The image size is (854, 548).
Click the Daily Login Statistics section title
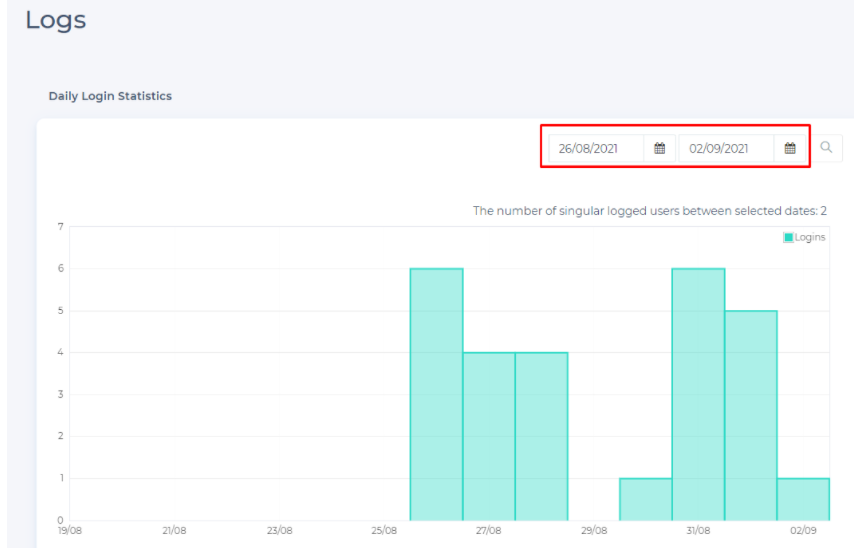pos(110,96)
